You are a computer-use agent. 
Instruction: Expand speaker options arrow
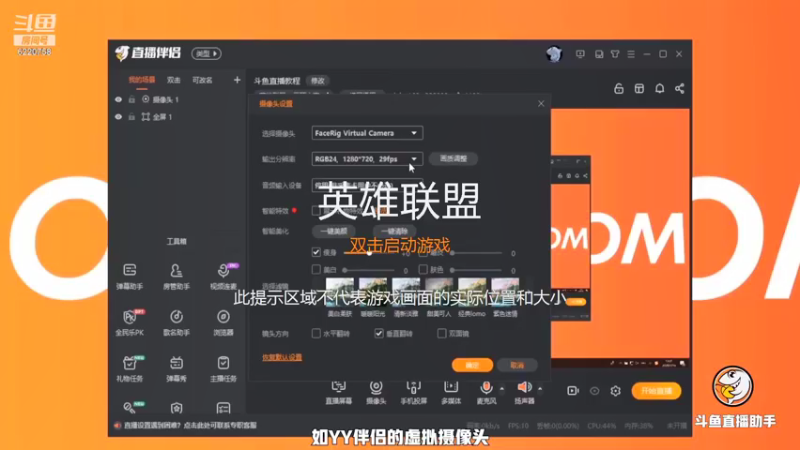tap(540, 389)
